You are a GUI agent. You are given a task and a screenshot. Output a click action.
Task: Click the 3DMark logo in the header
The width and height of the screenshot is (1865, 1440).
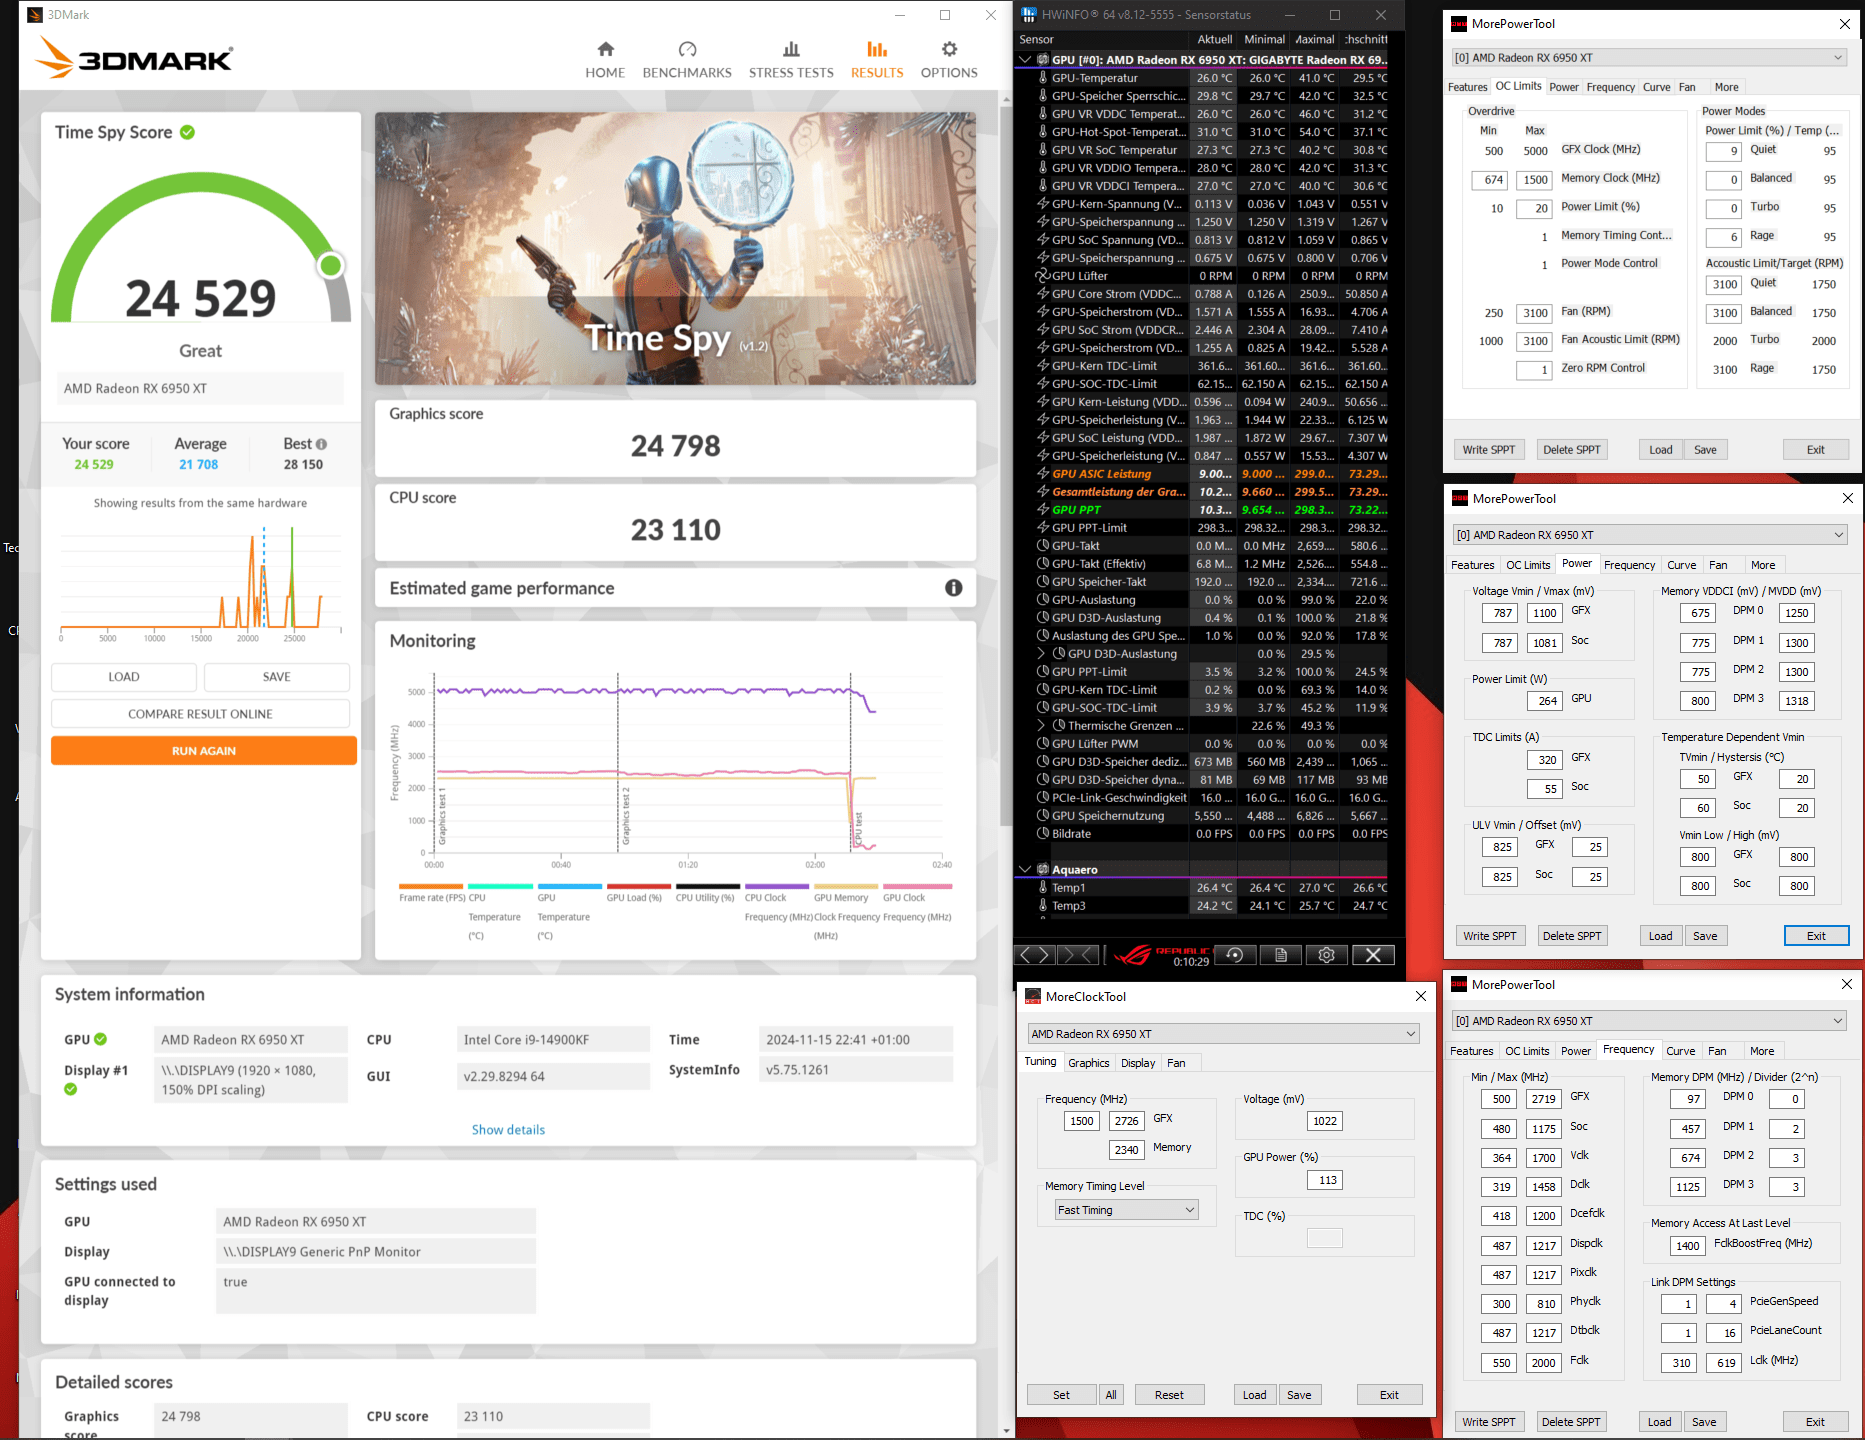[134, 58]
